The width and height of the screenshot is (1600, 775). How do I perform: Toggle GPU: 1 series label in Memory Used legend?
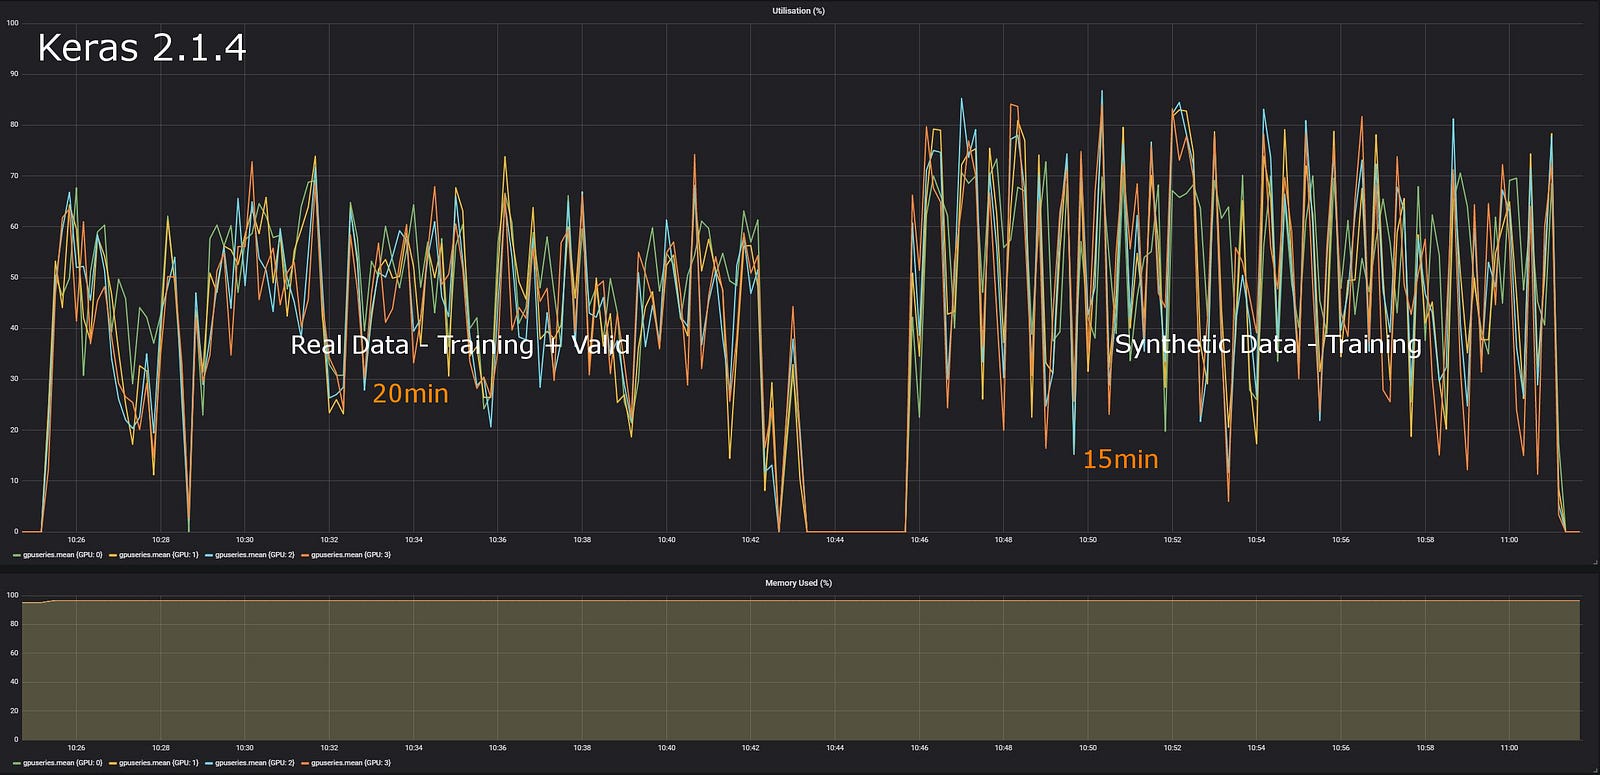(159, 763)
